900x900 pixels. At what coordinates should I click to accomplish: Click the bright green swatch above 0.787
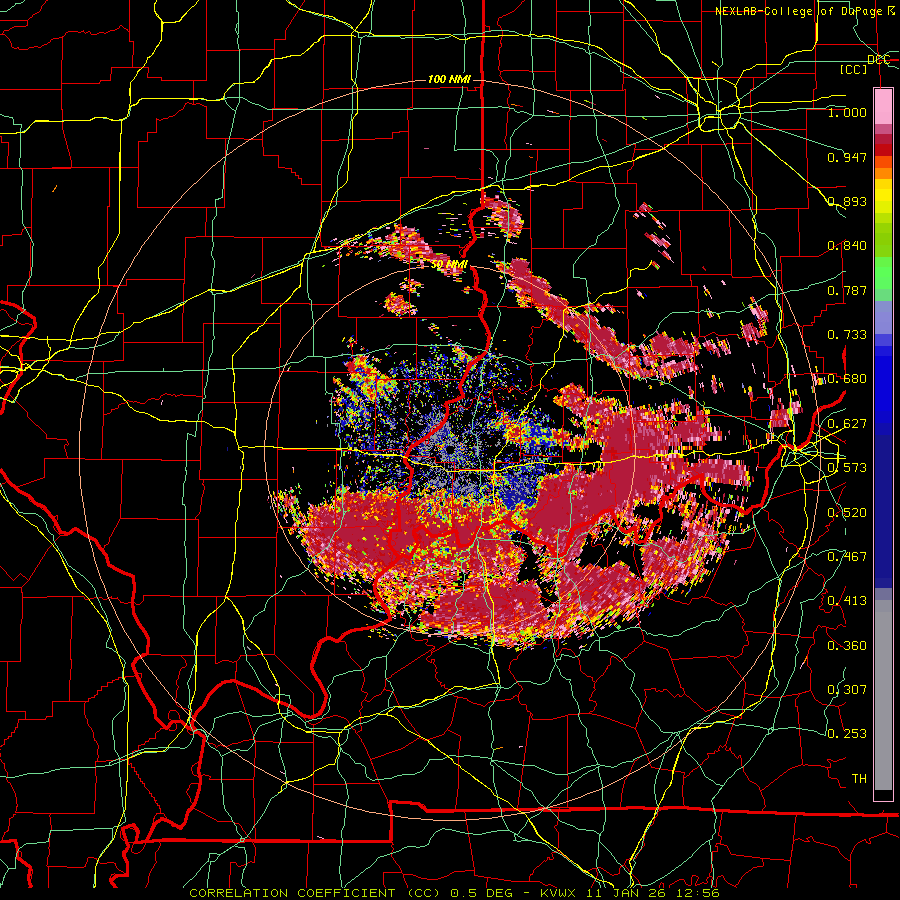pos(883,273)
